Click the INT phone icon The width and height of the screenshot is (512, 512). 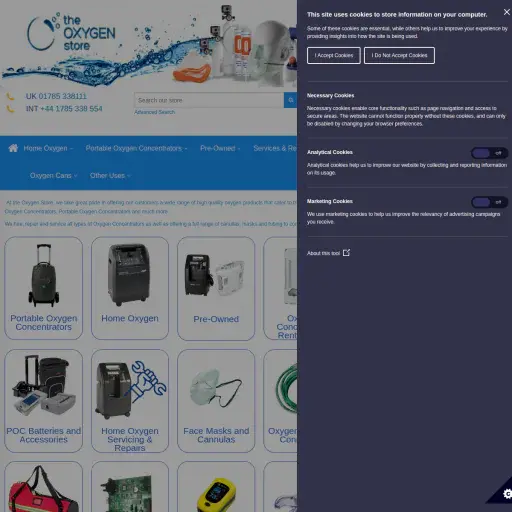point(10,109)
